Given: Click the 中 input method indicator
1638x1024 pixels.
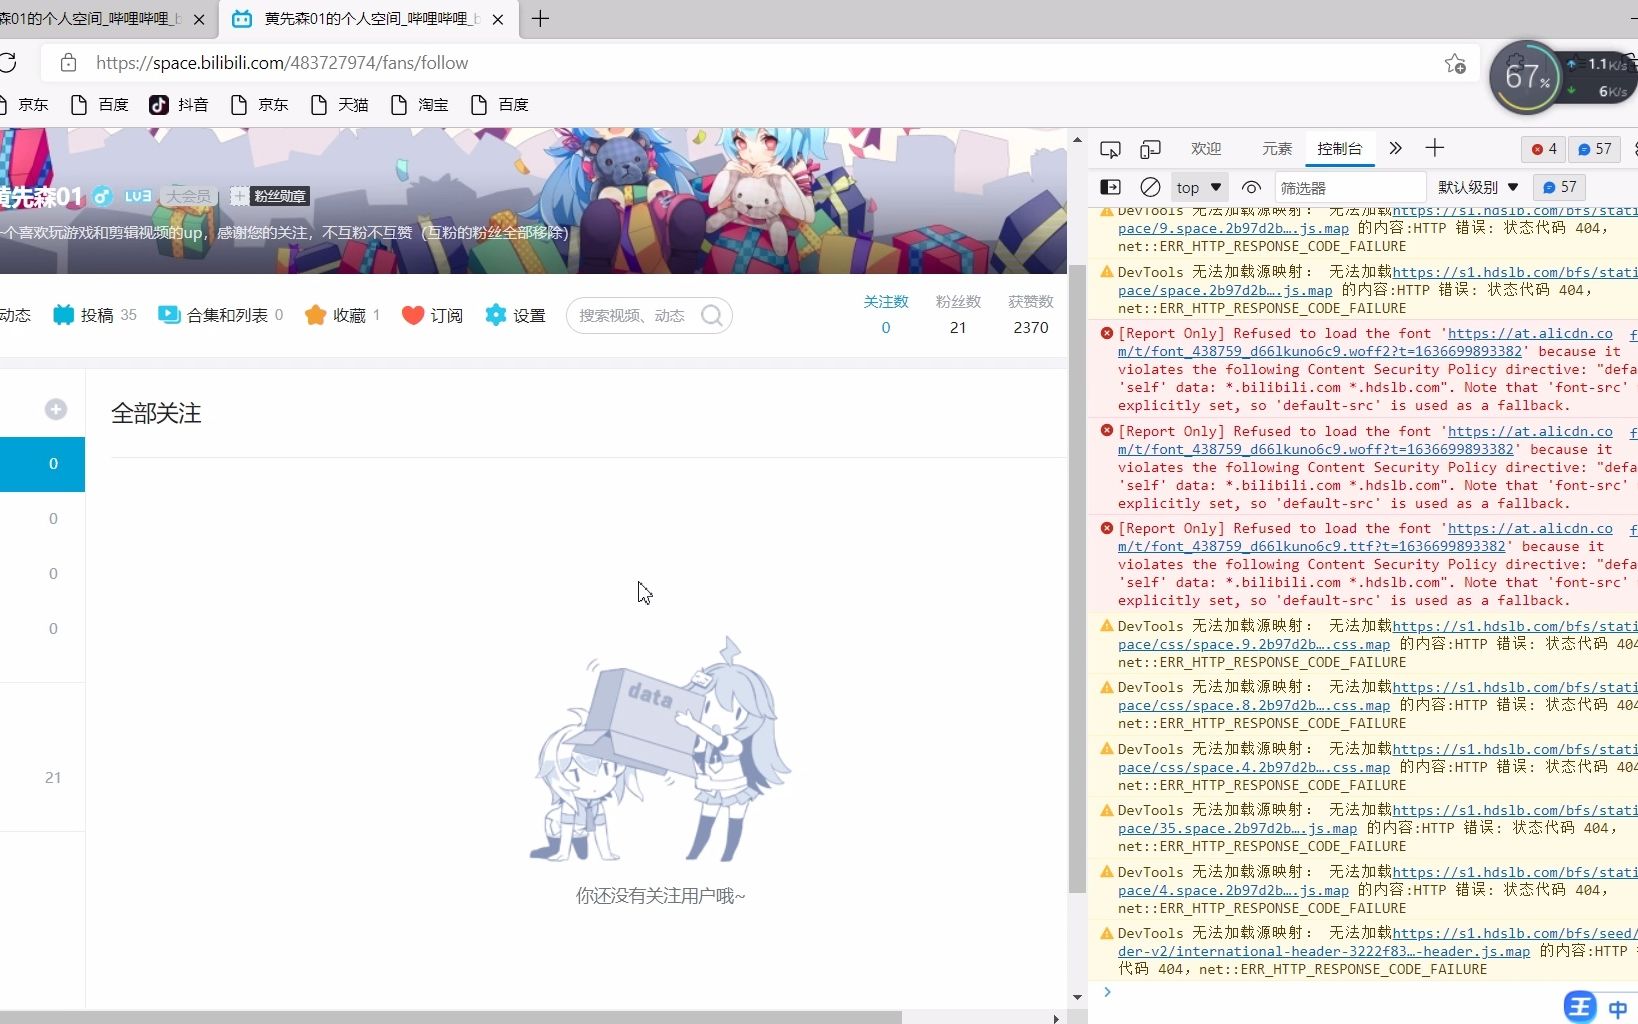Looking at the screenshot, I should [x=1618, y=1008].
